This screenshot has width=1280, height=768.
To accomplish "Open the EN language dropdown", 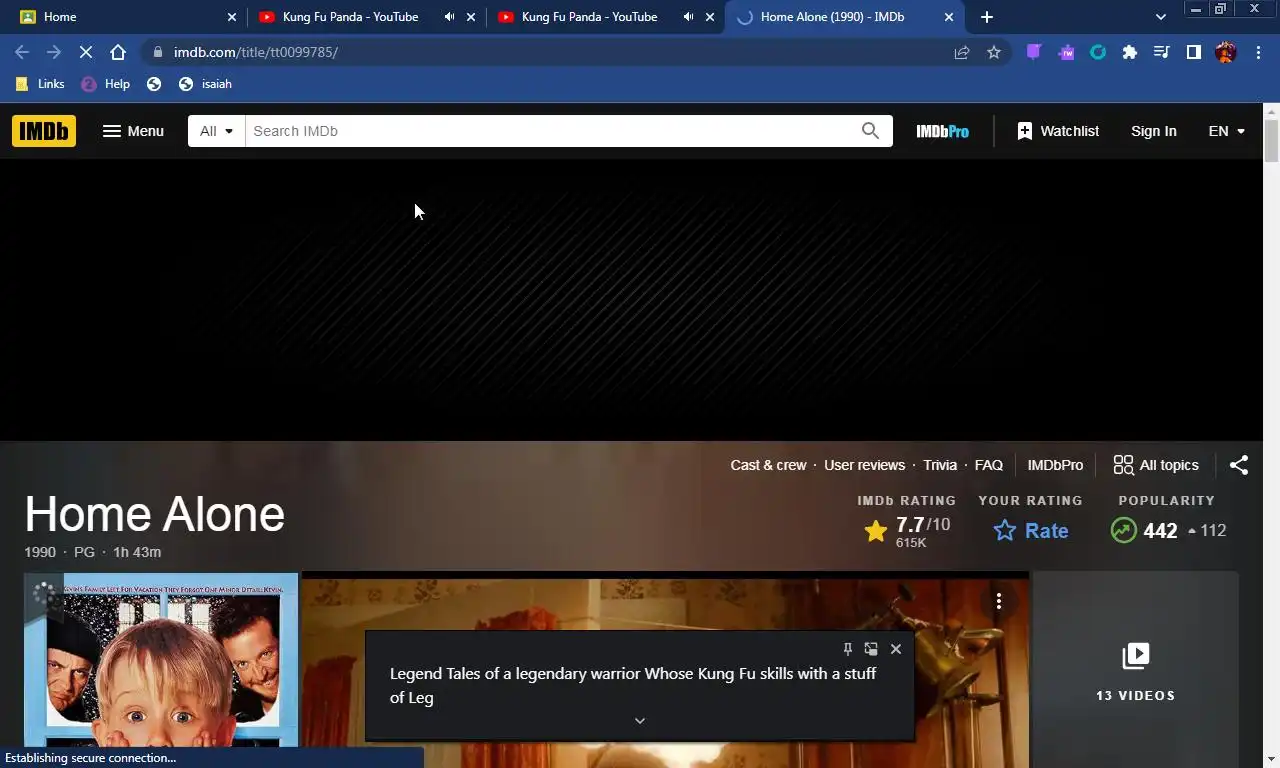I will 1227,131.
